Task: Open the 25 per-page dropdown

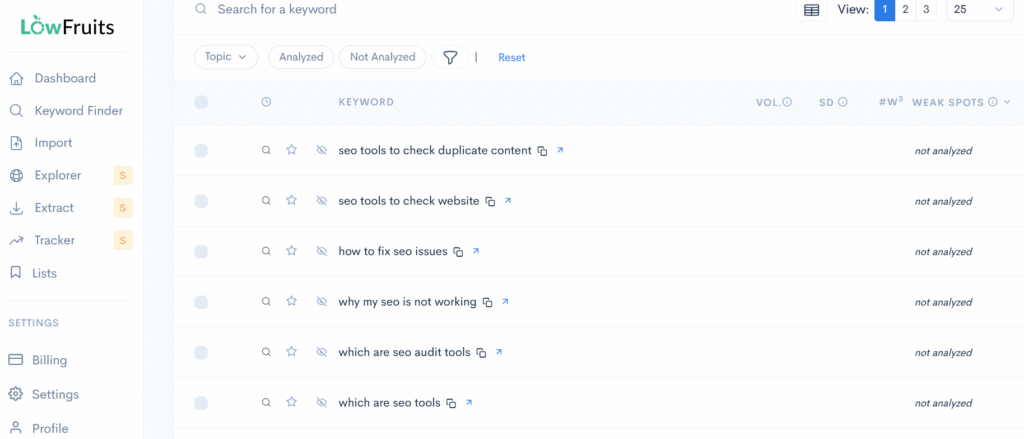Action: click(978, 10)
